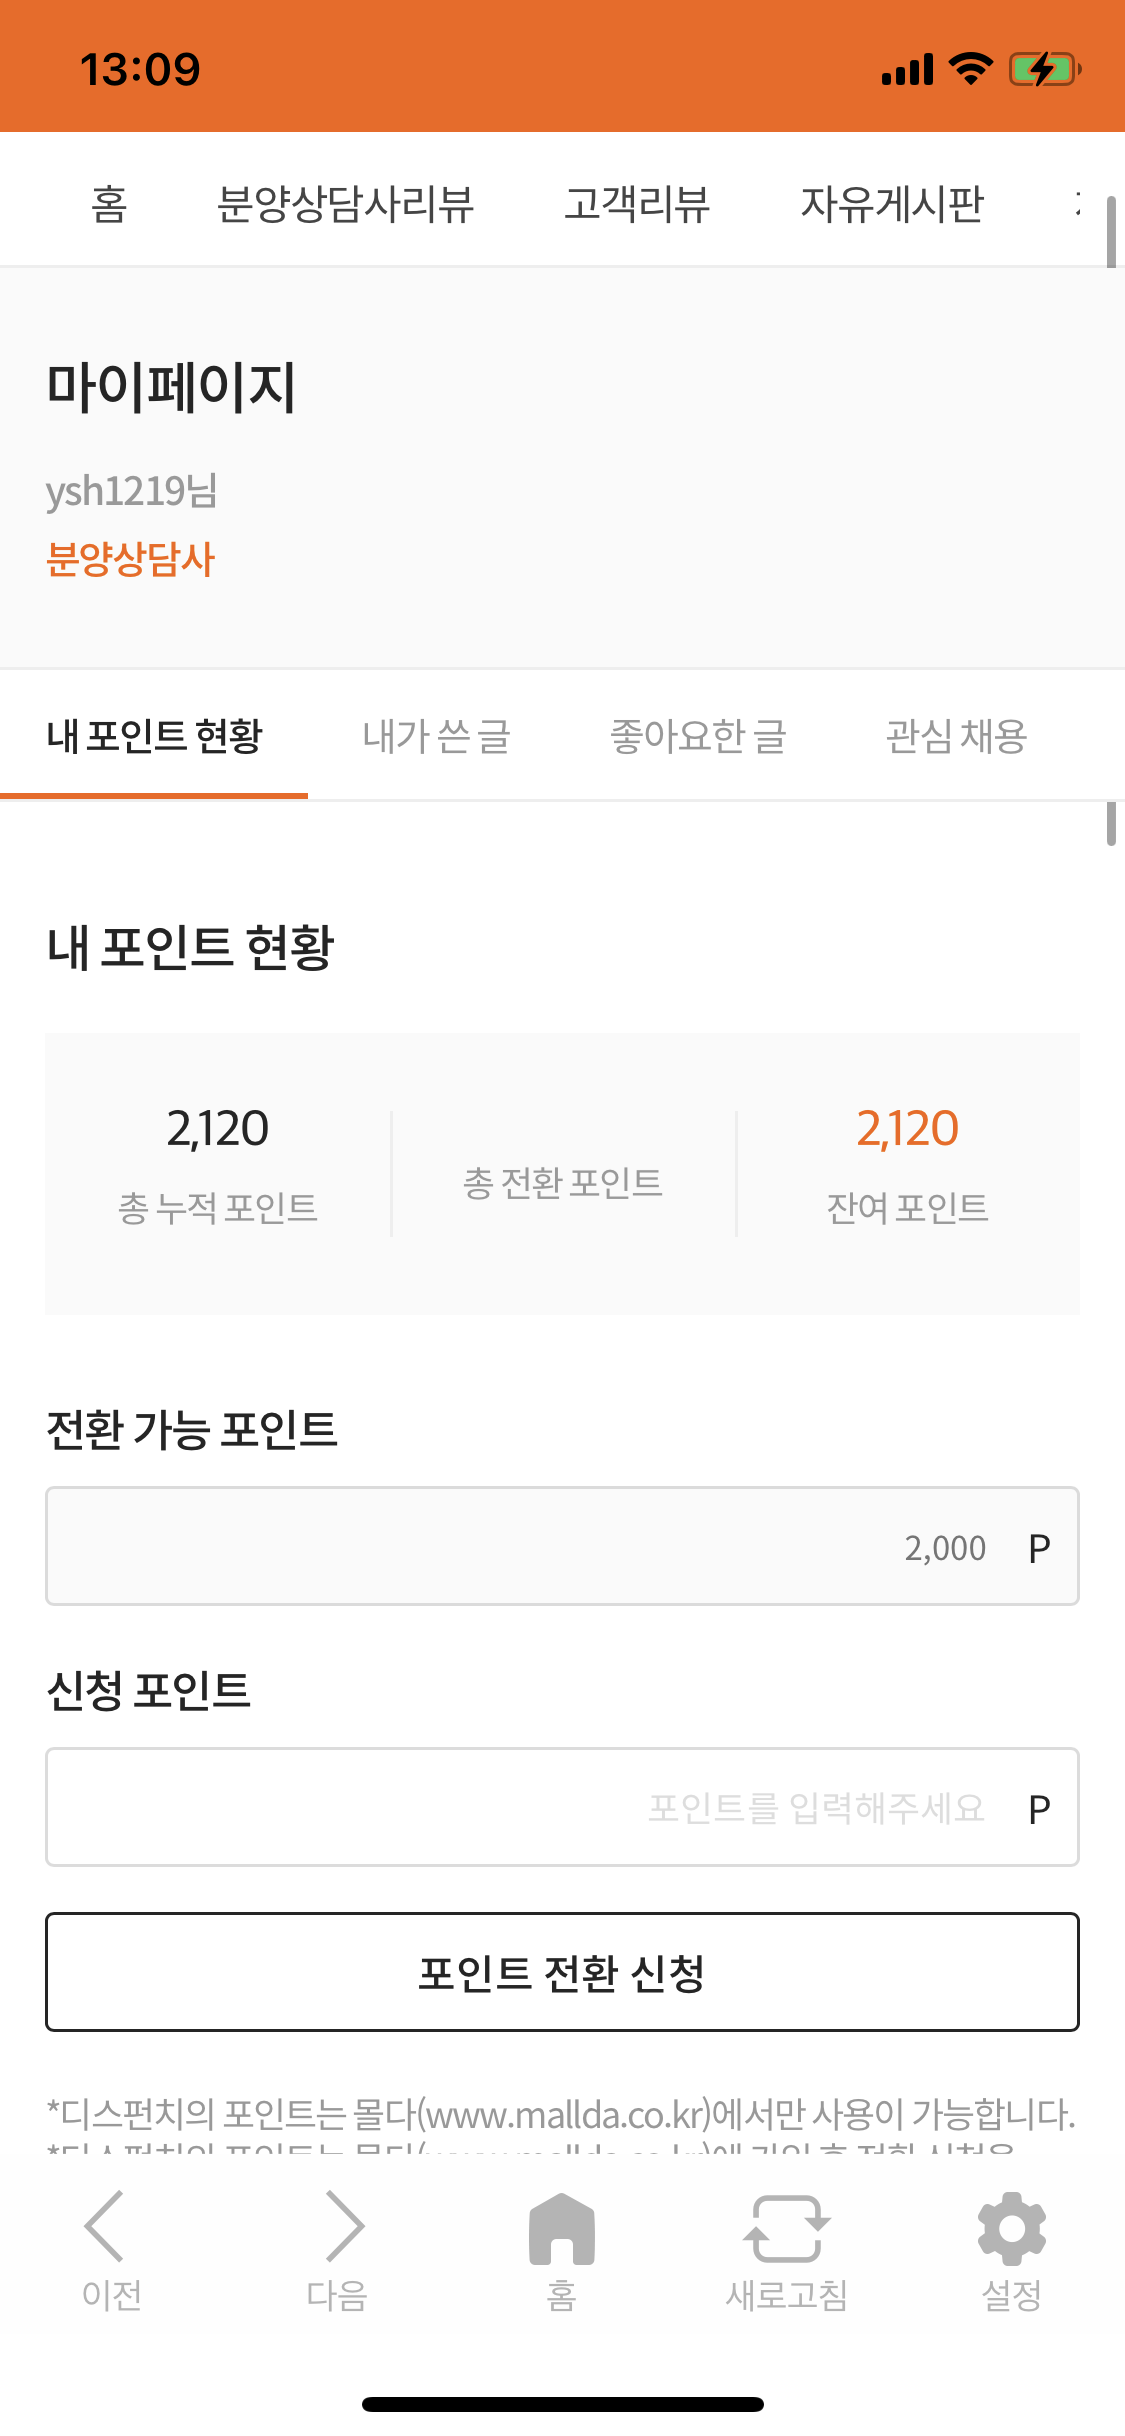Open the 홈 top navigation menu
This screenshot has width=1125, height=2436.
pyautogui.click(x=109, y=204)
